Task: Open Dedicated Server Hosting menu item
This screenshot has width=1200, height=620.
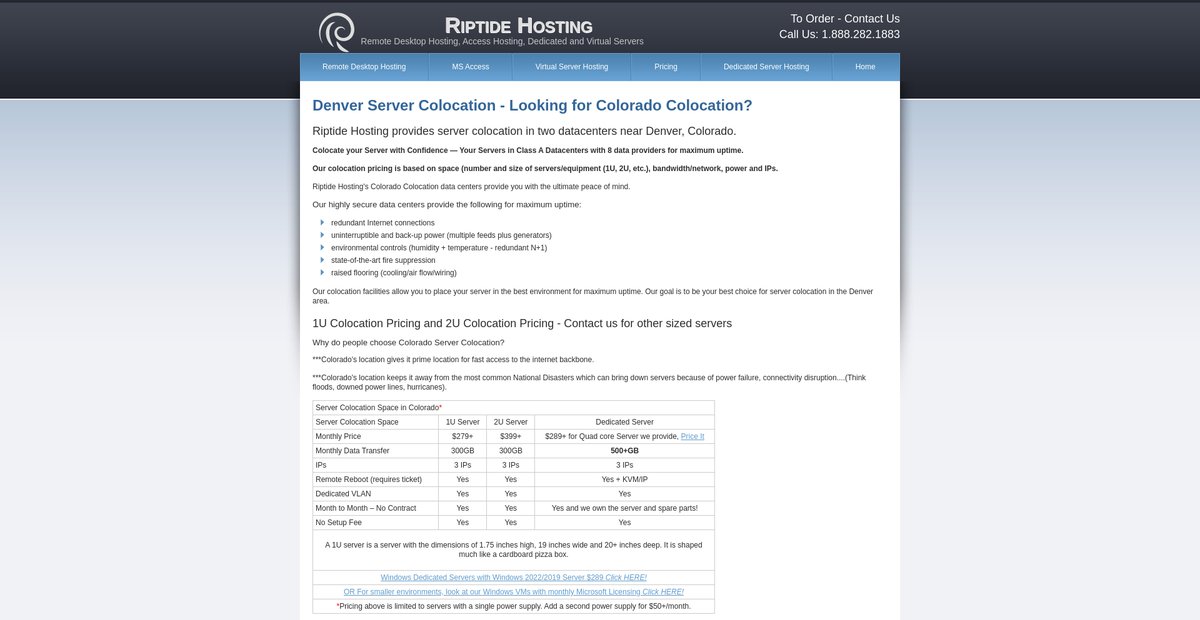Action: point(766,67)
